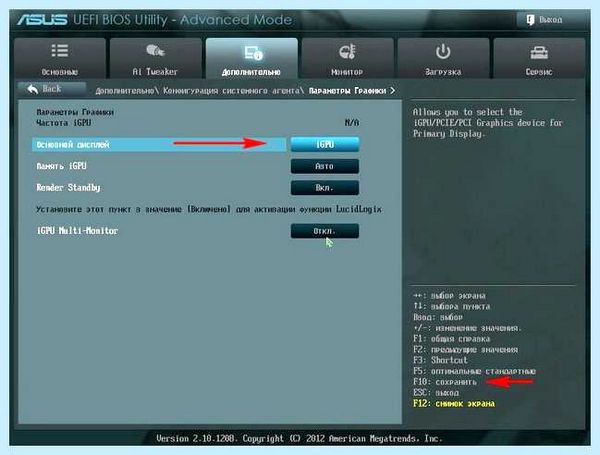Click the UEFI BIOS Utility title text
The image size is (600, 455).
pos(182,20)
